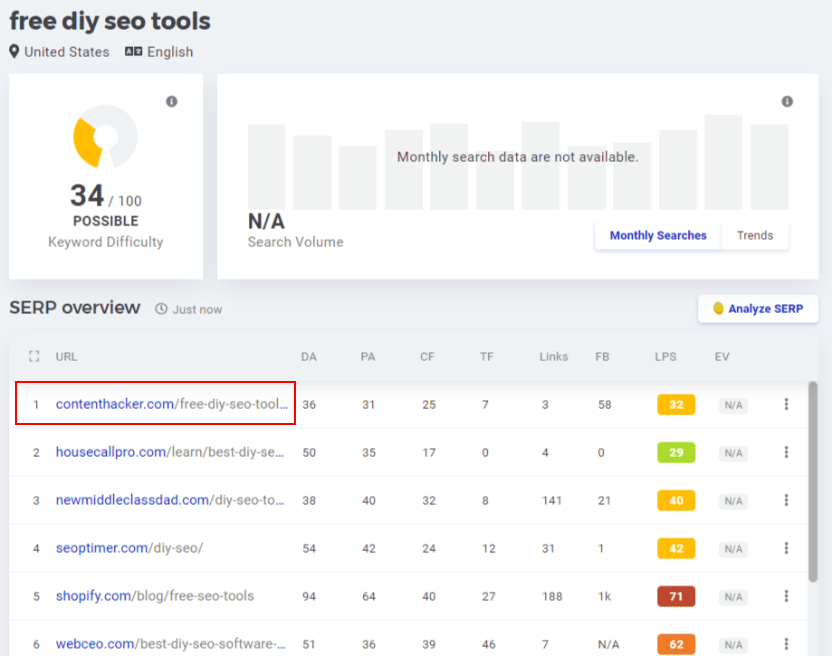Click the 141 links value for newmiddleclassdad.com
Image resolution: width=832 pixels, height=656 pixels.
pyautogui.click(x=552, y=500)
